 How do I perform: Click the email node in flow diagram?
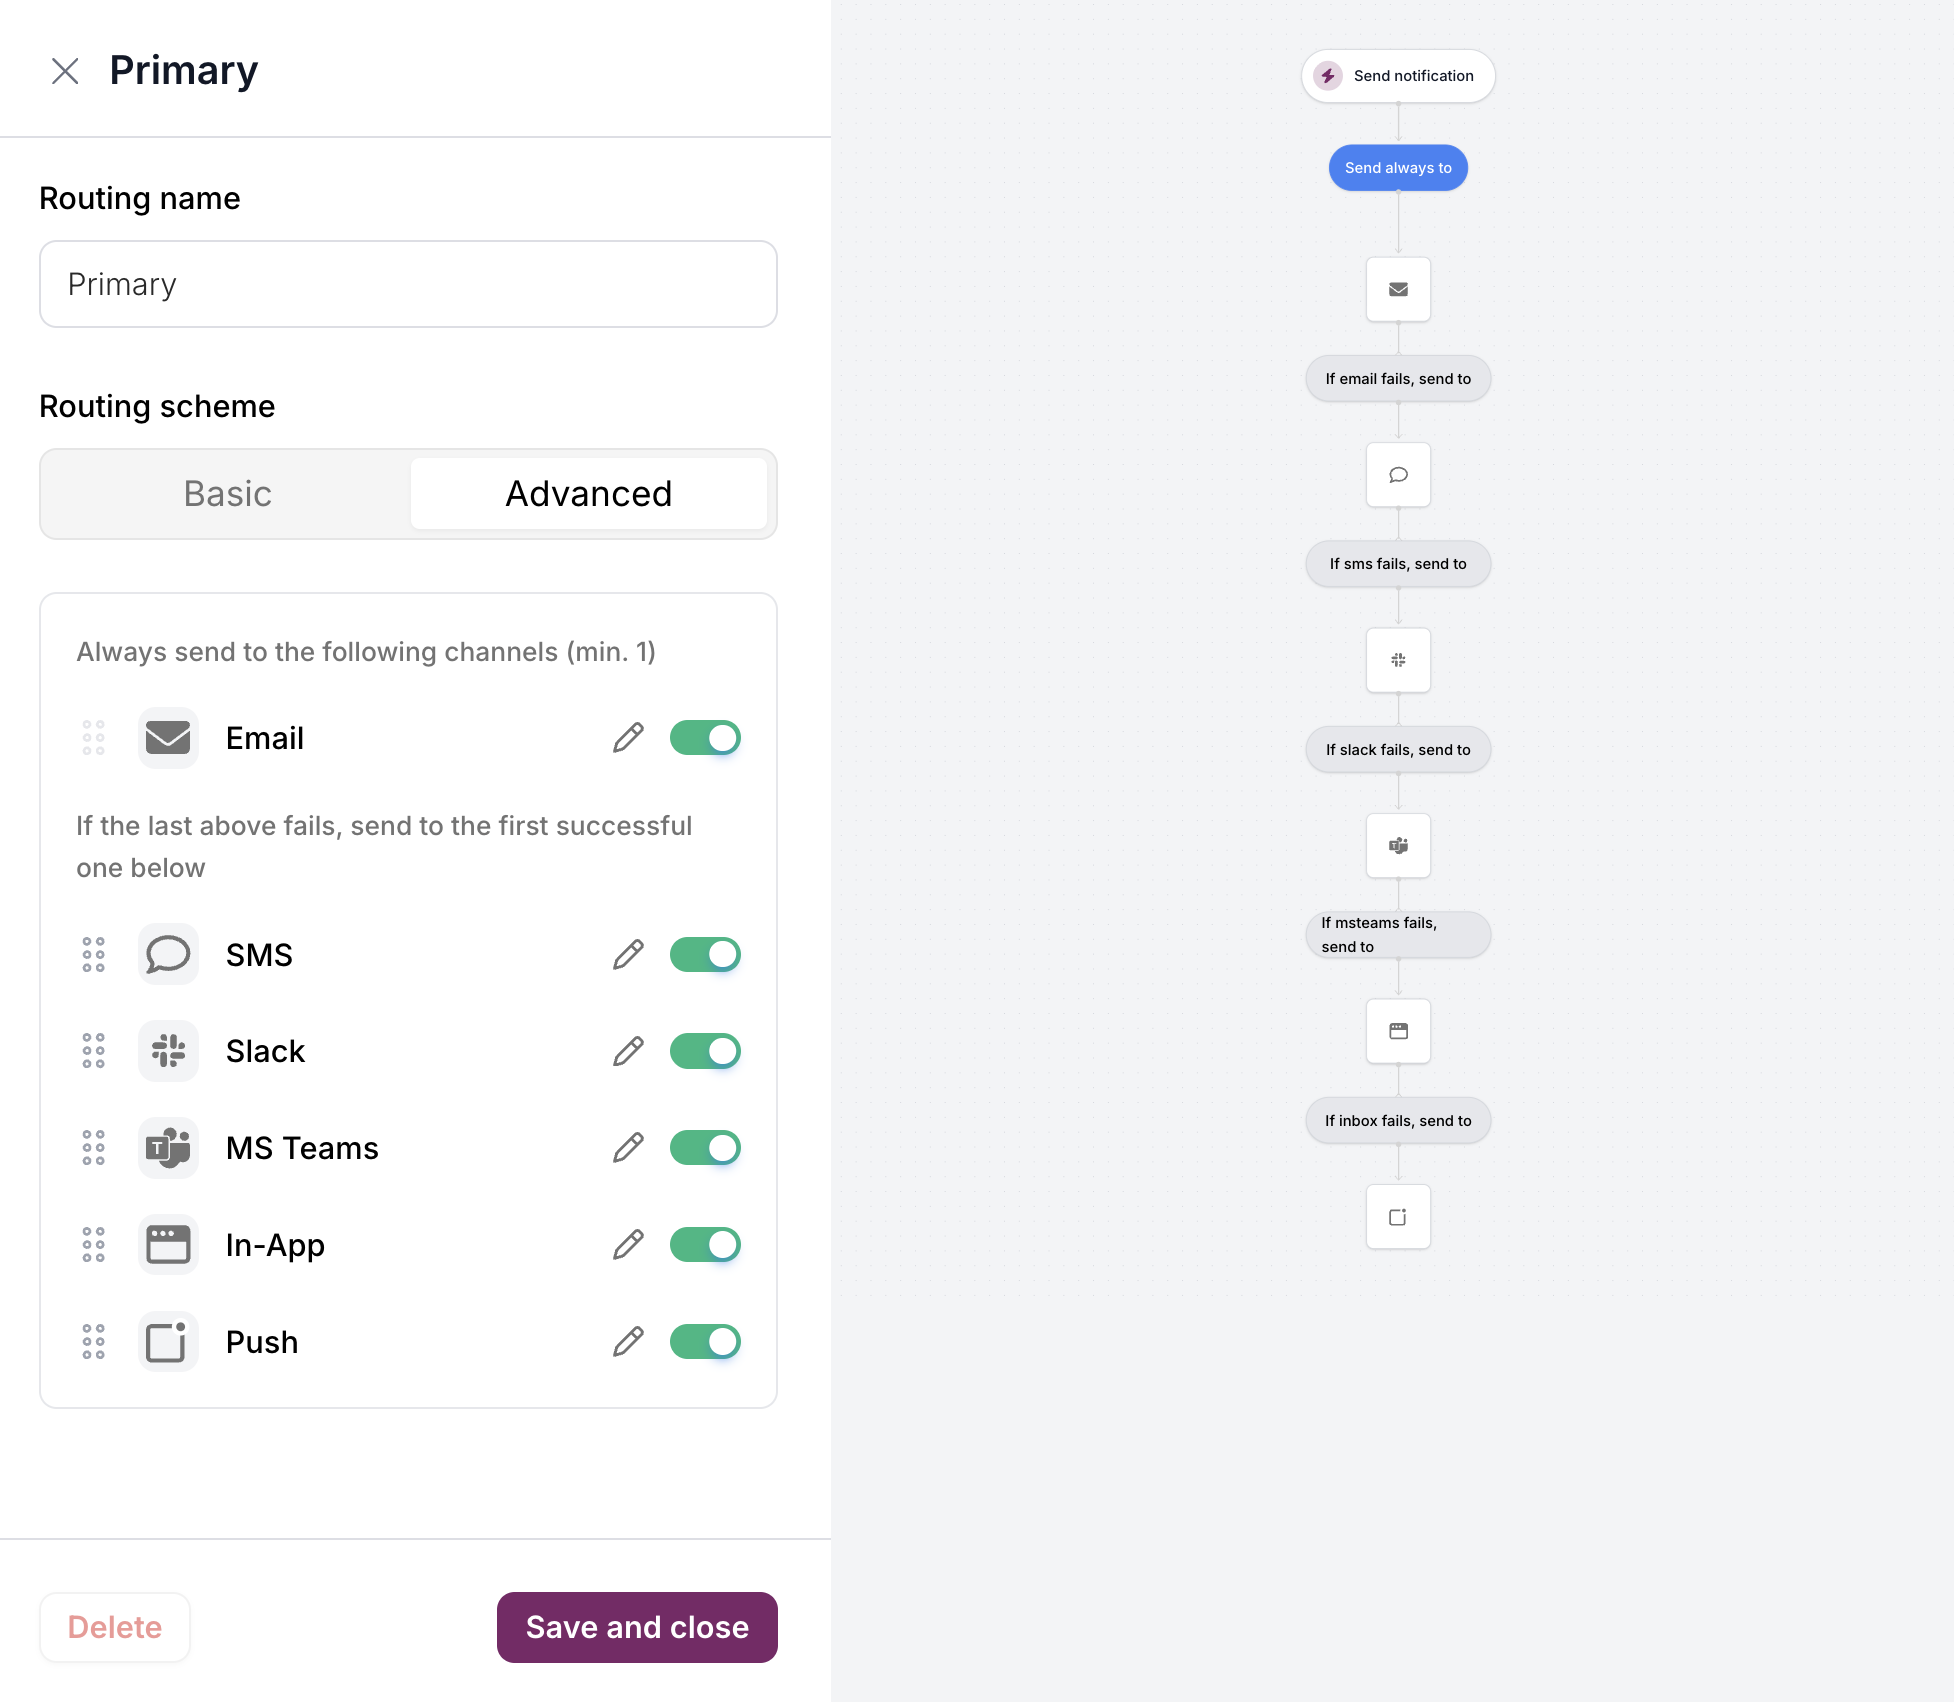1398,290
